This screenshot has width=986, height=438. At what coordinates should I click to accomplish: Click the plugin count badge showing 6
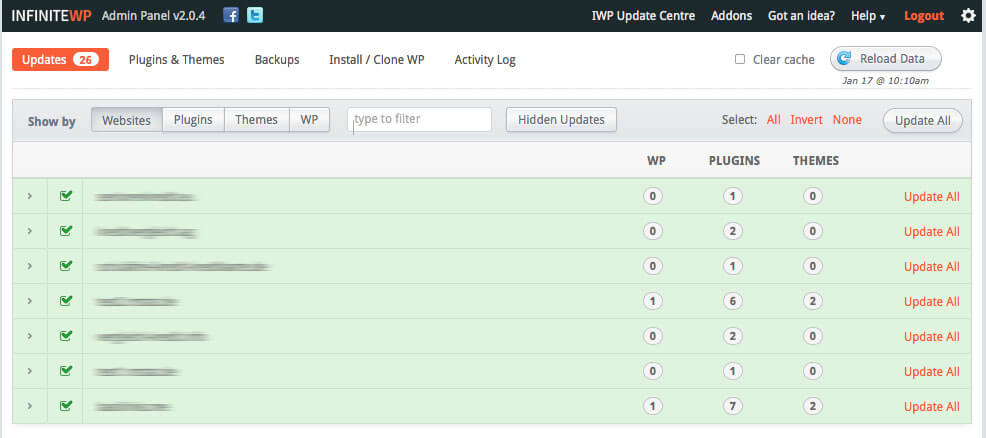pyautogui.click(x=733, y=302)
